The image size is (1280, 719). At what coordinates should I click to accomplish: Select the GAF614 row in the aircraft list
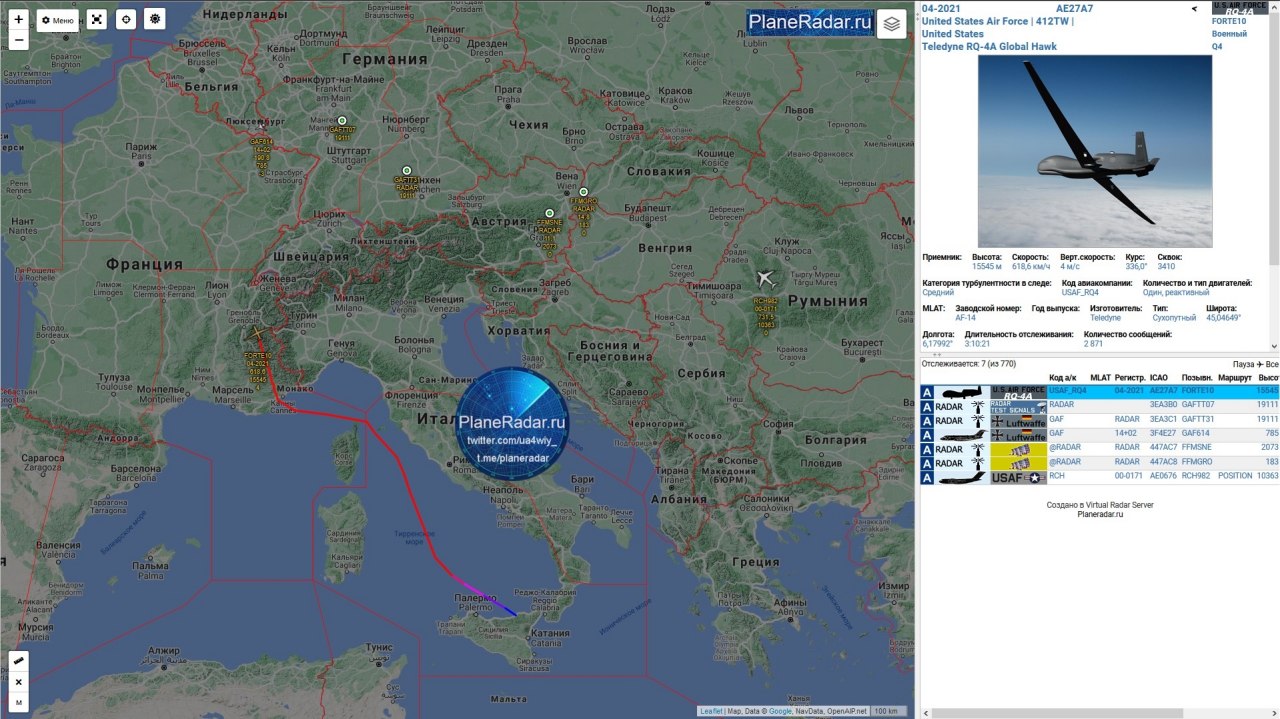pos(1100,434)
